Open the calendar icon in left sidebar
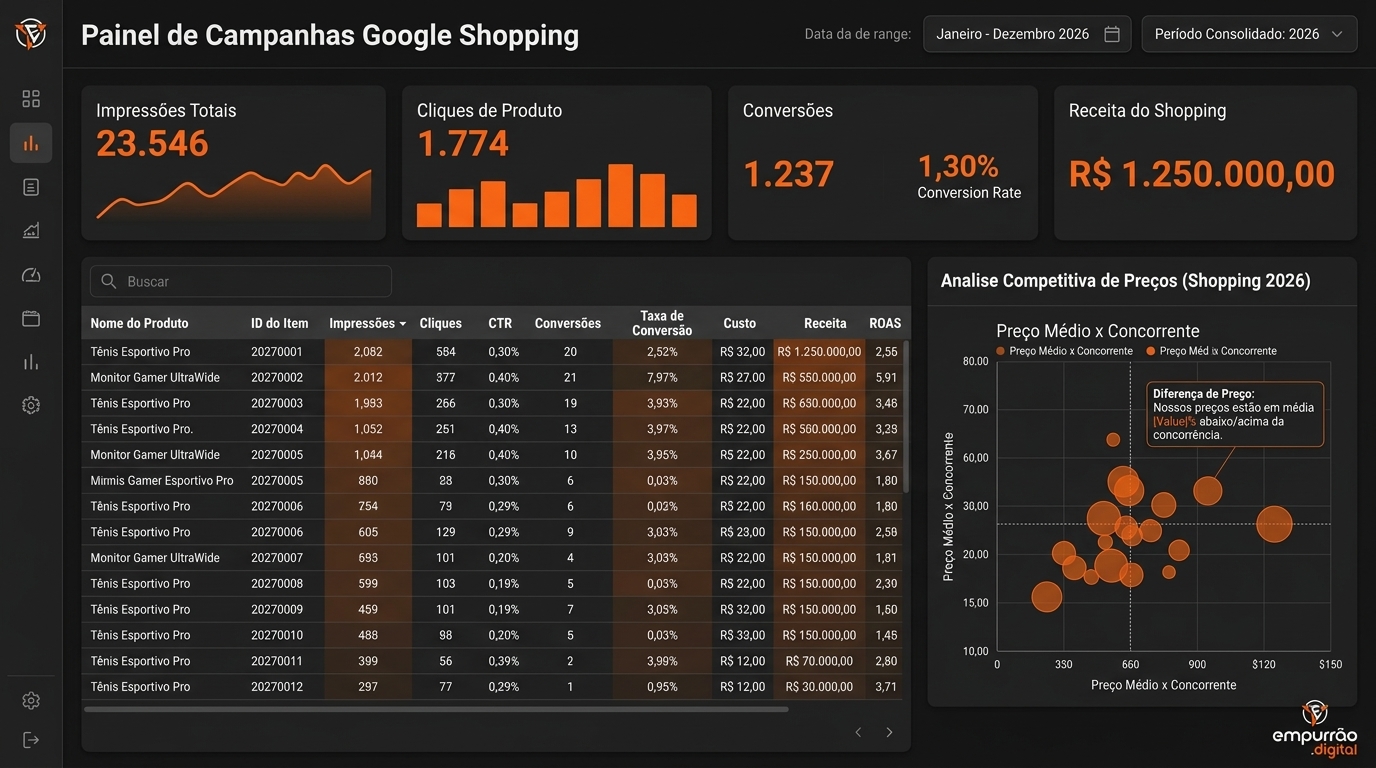 31,318
